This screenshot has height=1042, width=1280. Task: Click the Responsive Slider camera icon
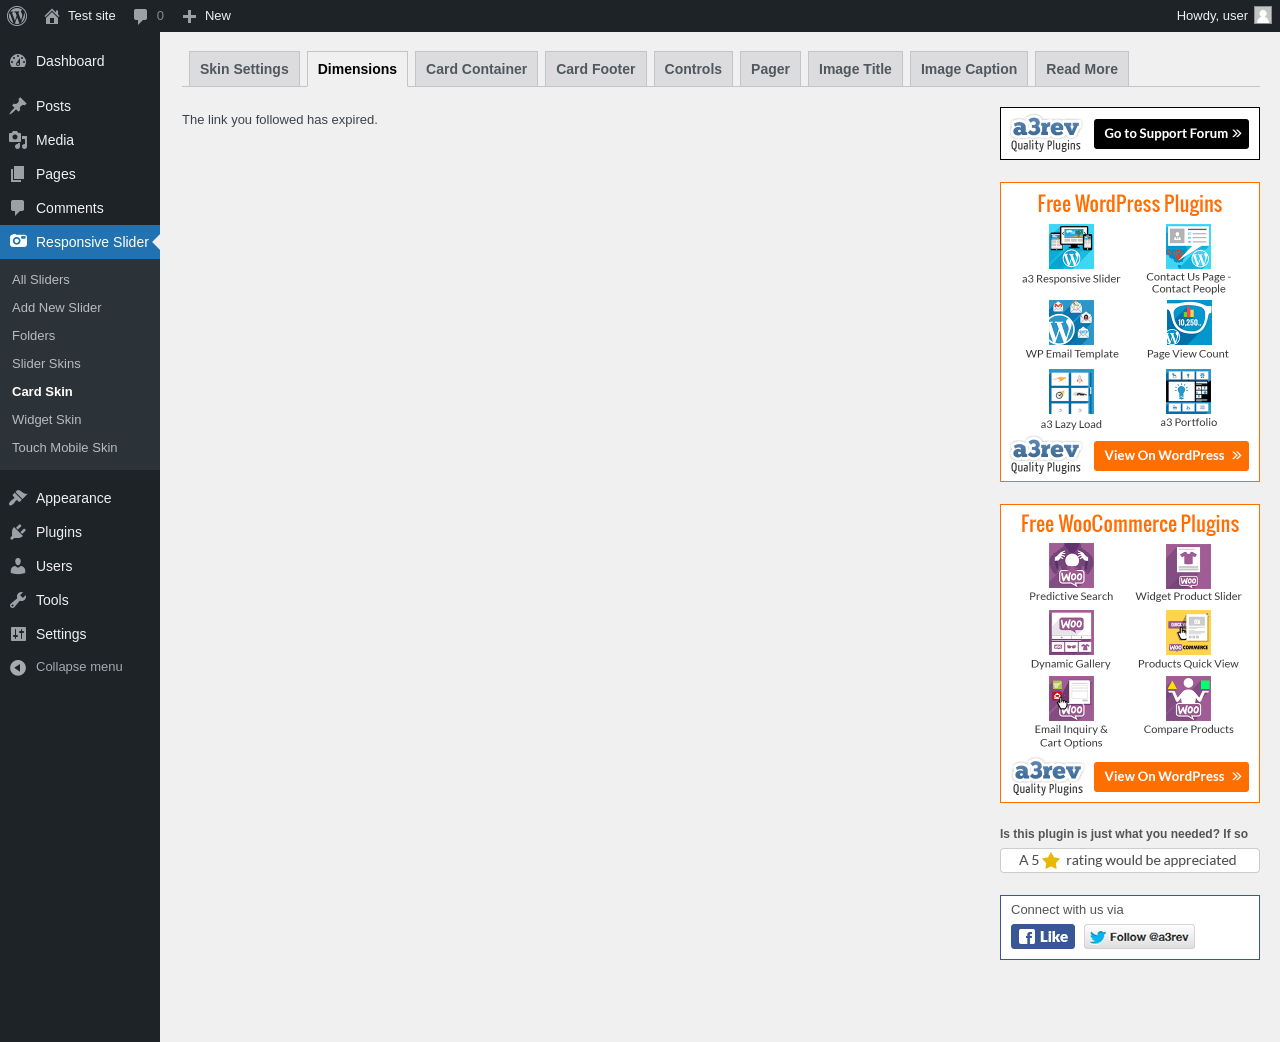[18, 242]
